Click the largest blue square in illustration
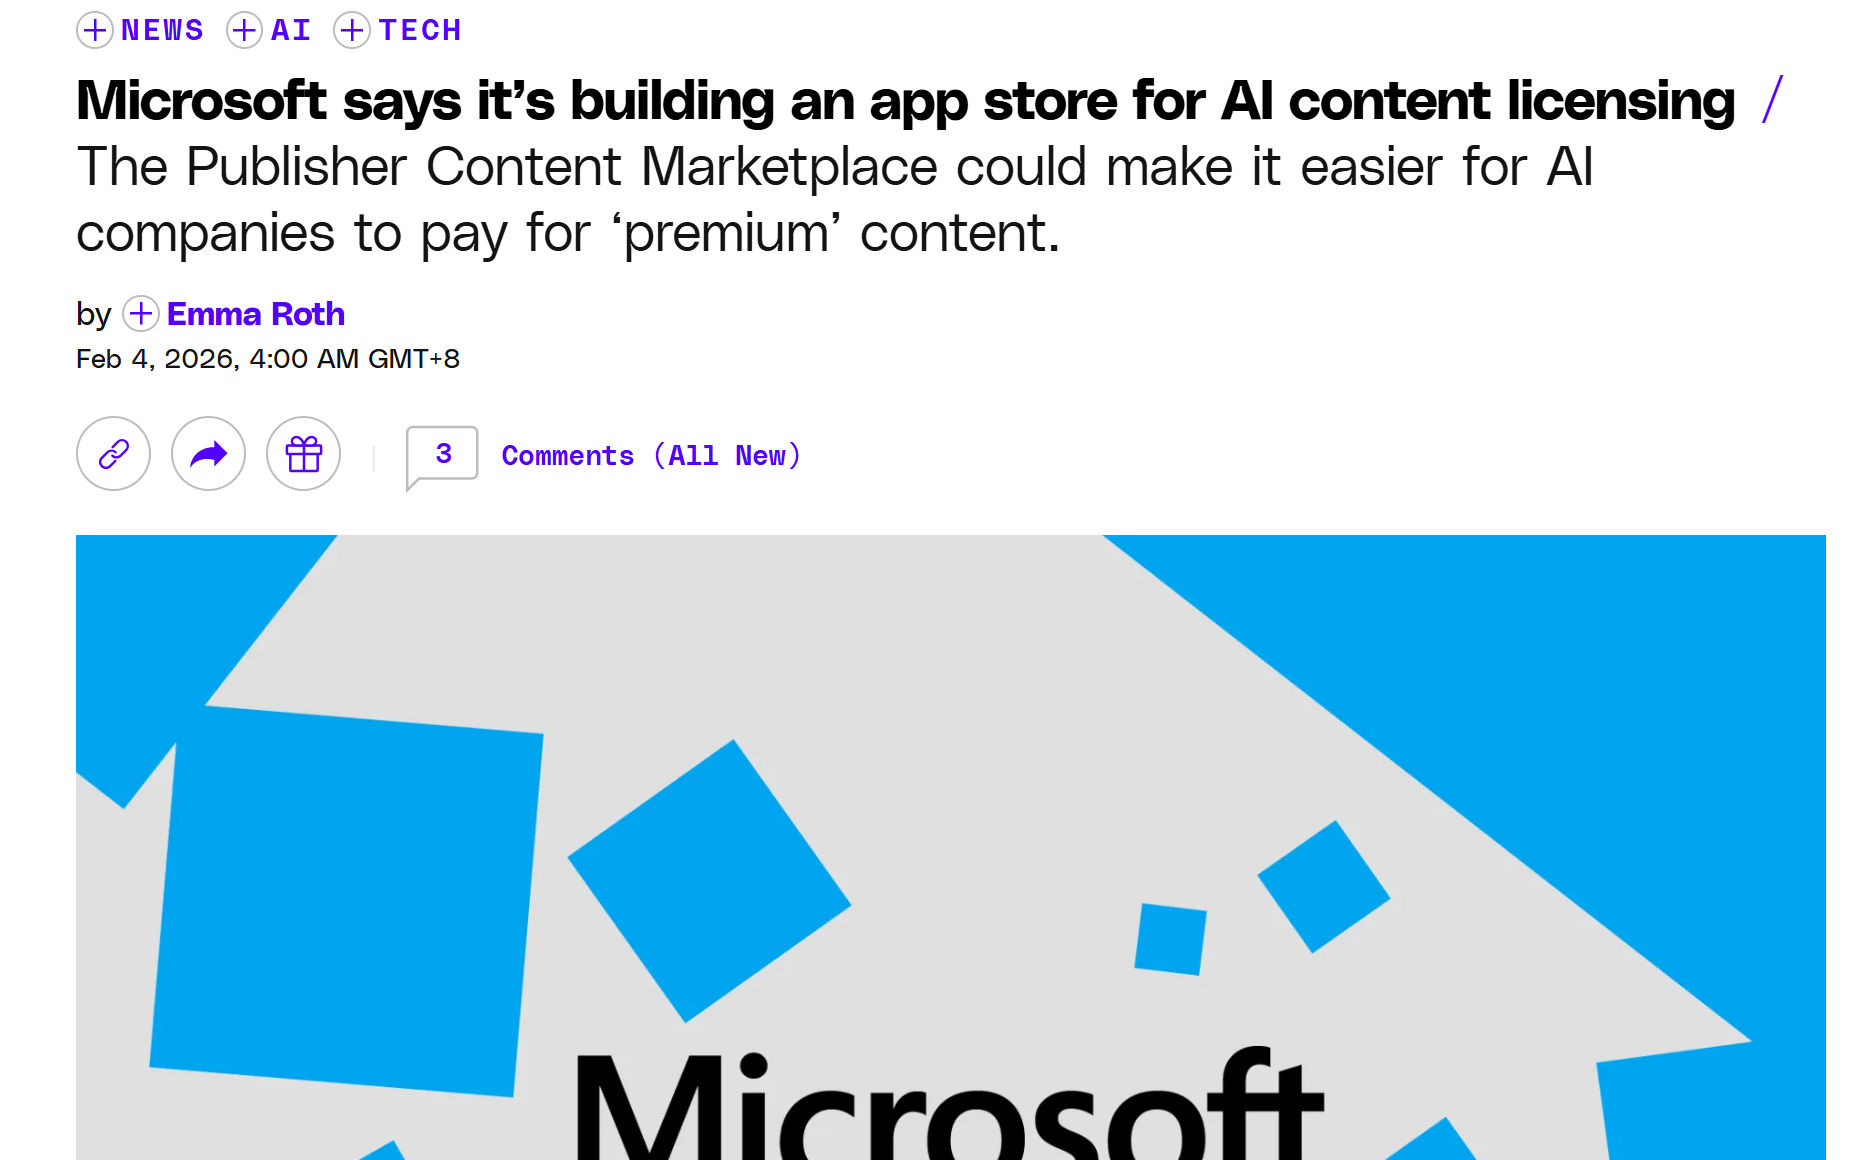1865x1160 pixels. pos(346,900)
